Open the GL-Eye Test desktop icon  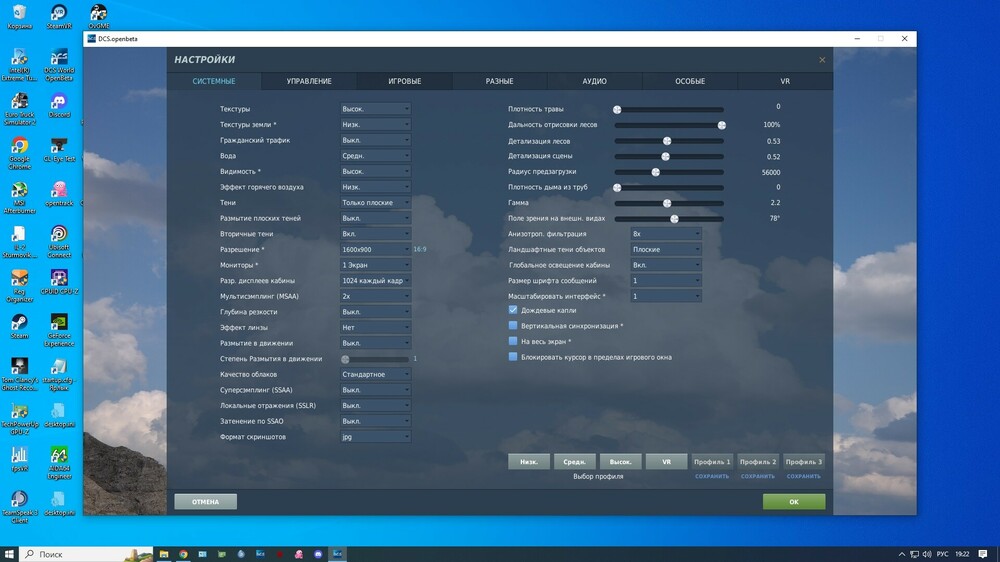tap(59, 150)
